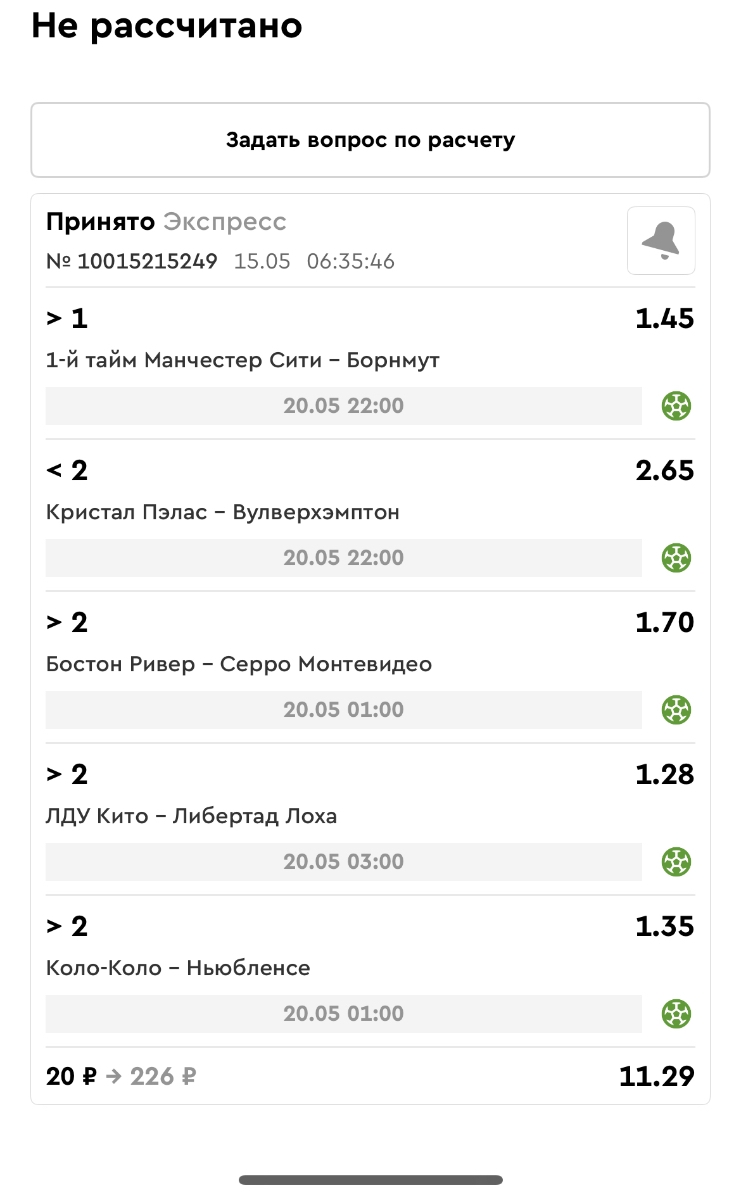The width and height of the screenshot is (741, 1200).
Task: Open the ЛДУ Кито – Либертад Лоха event
Action: (x=191, y=816)
